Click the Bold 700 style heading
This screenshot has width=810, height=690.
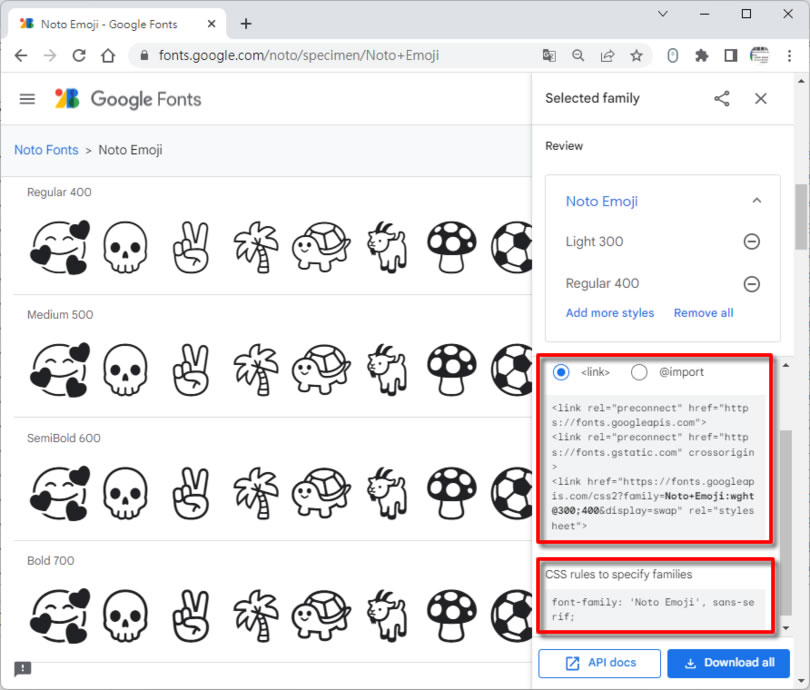51,560
